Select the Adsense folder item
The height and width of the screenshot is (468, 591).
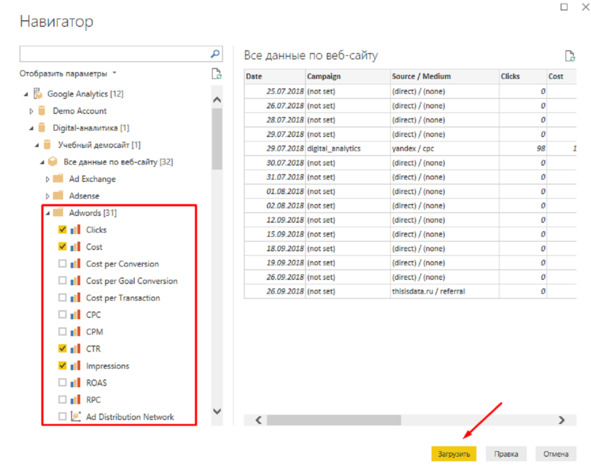pyautogui.click(x=84, y=196)
